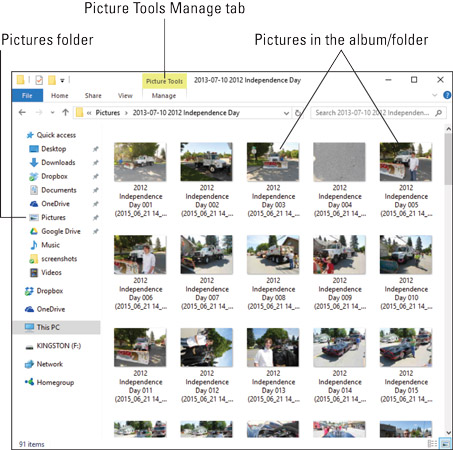Click the Properties quick access toolbar icon

pyautogui.click(x=39, y=80)
